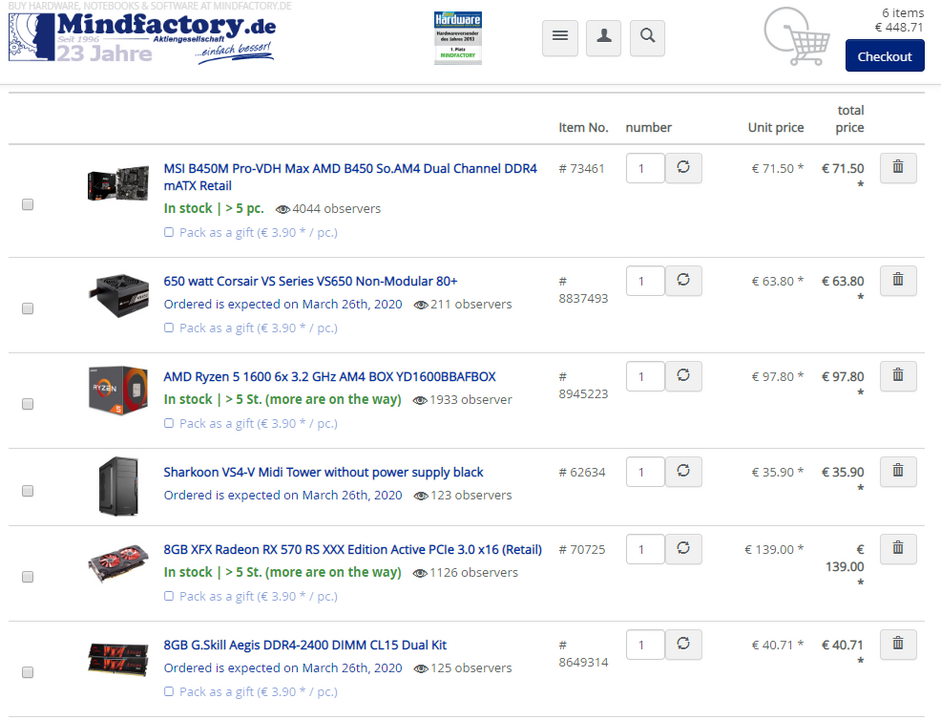Enable gift packing for Corsair VS650
This screenshot has width=941, height=720.
[169, 328]
